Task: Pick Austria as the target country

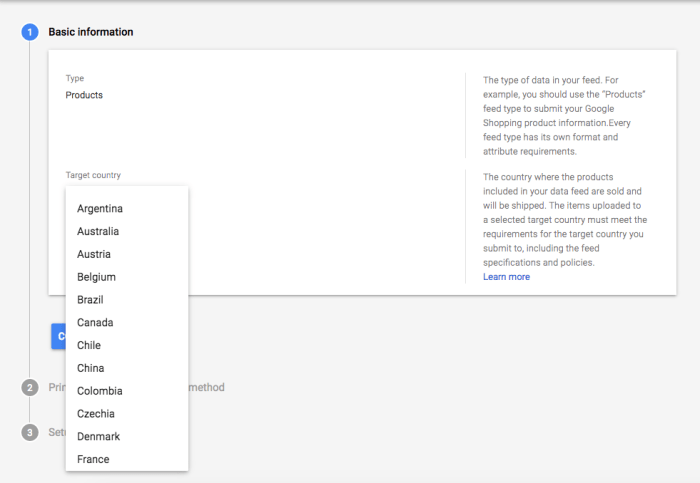Action: tap(94, 254)
